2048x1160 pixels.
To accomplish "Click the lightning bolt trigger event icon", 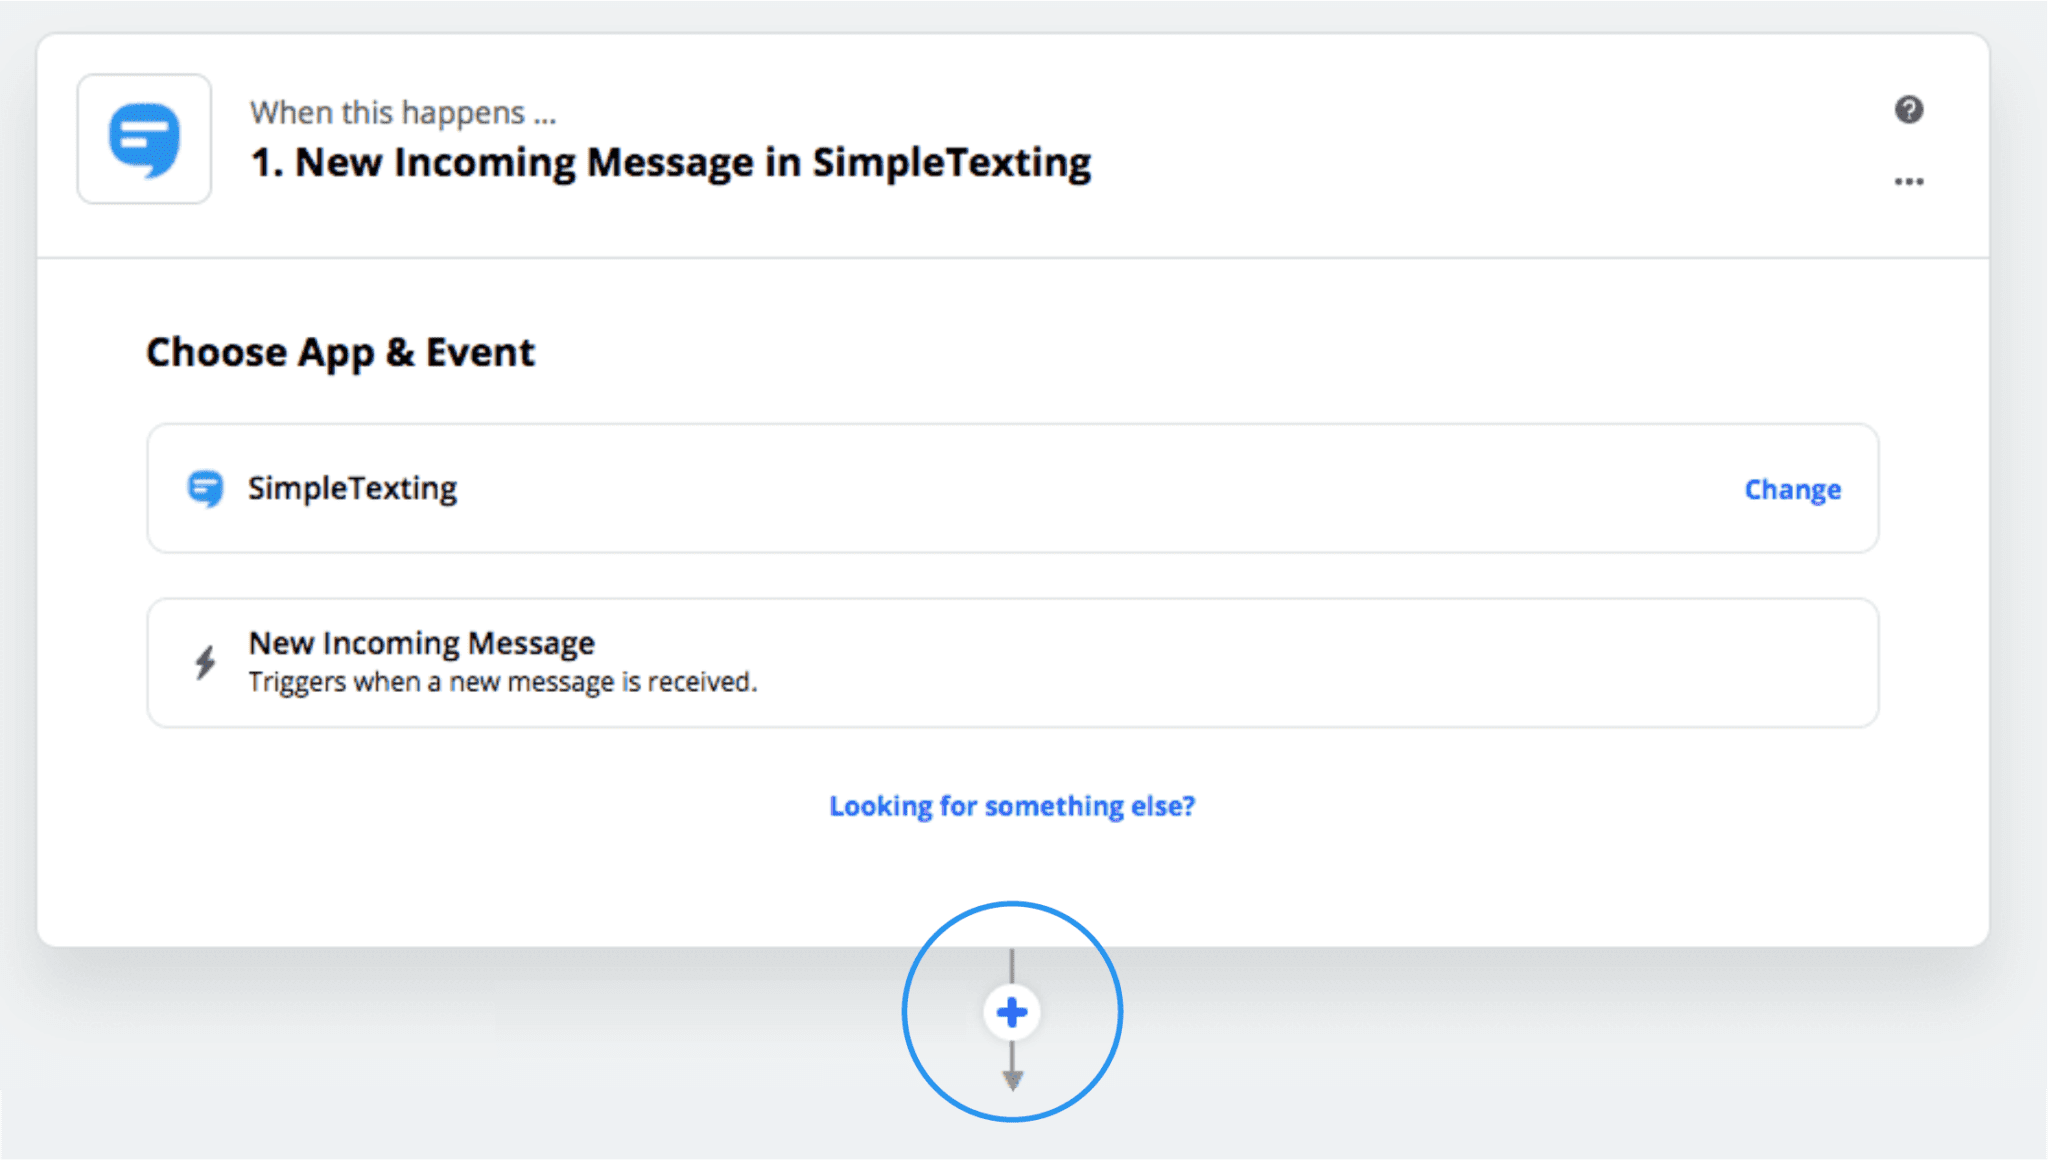I will click(205, 661).
